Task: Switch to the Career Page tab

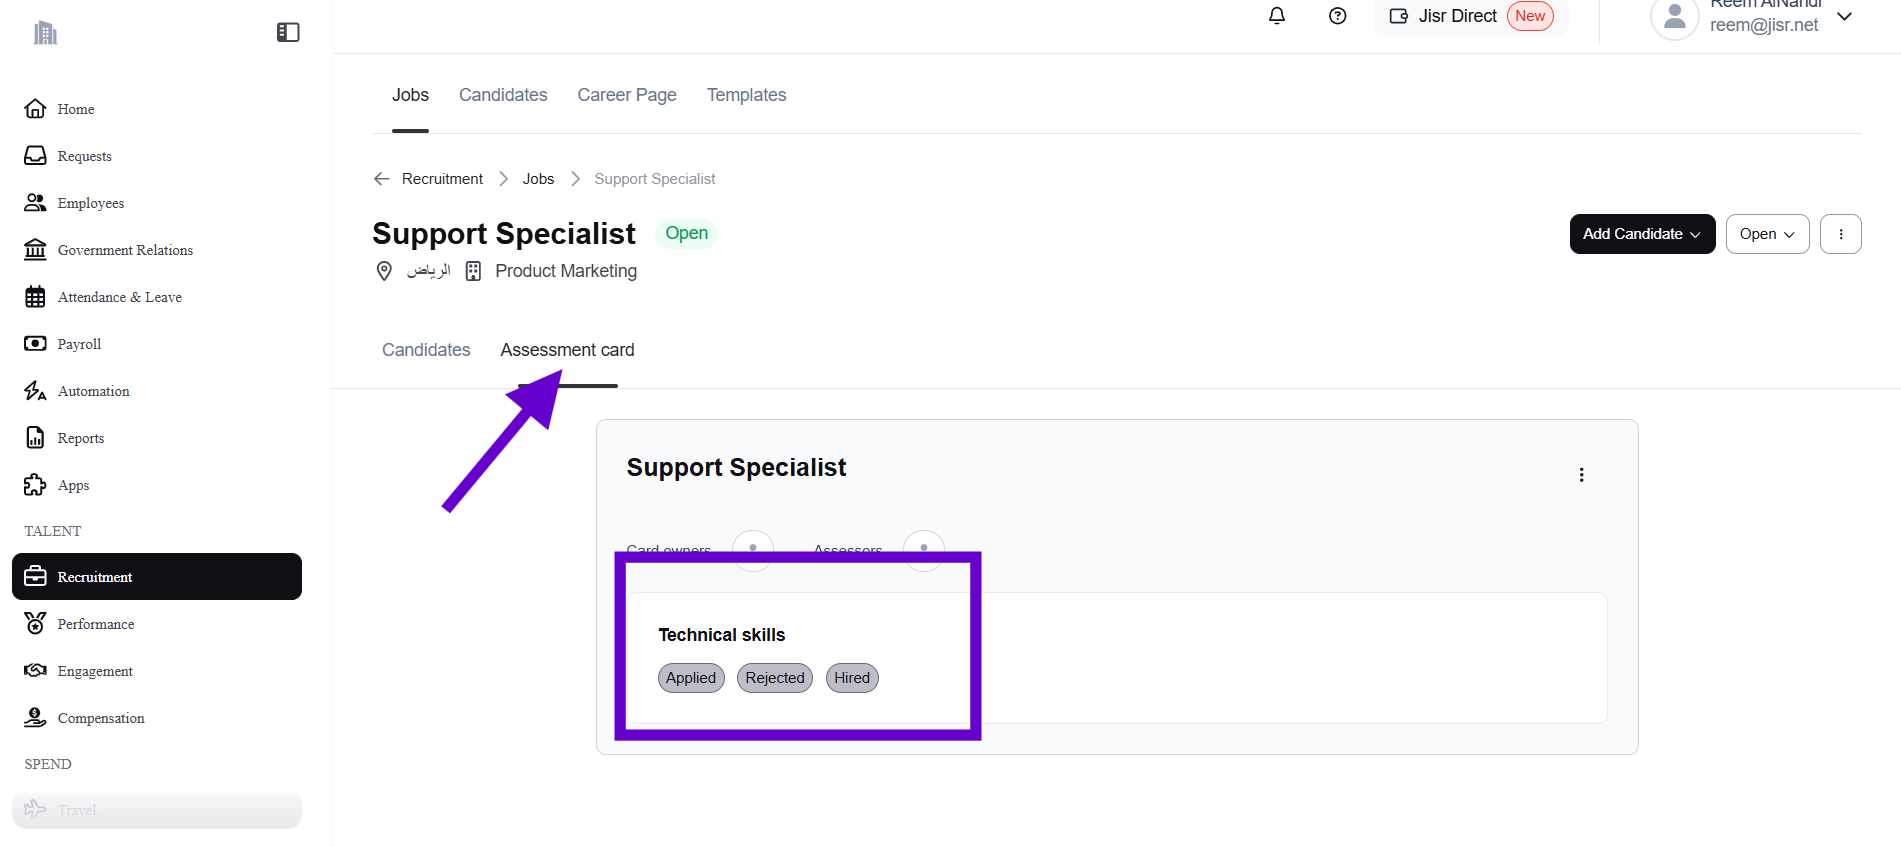Action: coord(627,95)
